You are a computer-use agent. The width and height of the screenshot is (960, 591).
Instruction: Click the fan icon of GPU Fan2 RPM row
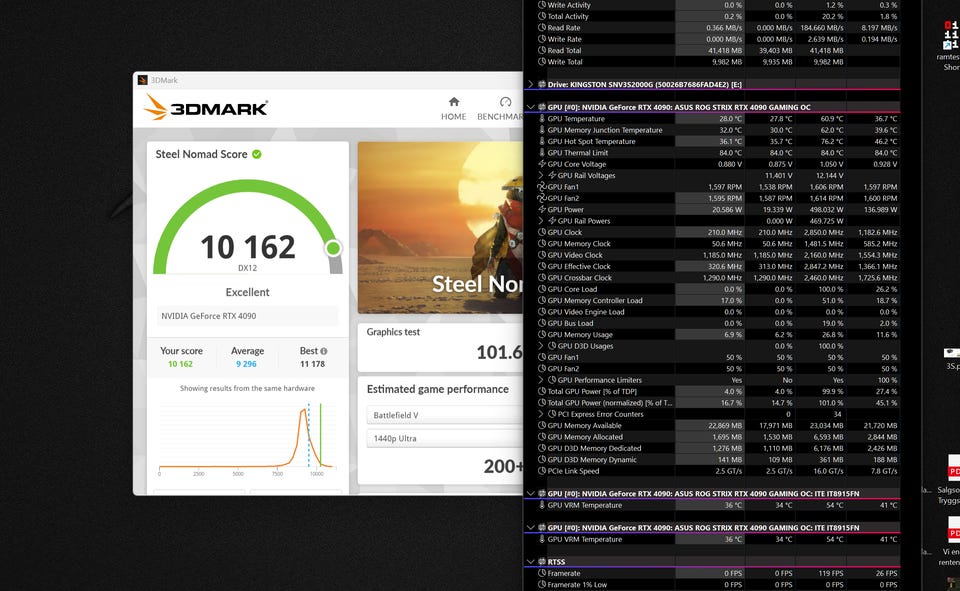pos(541,198)
